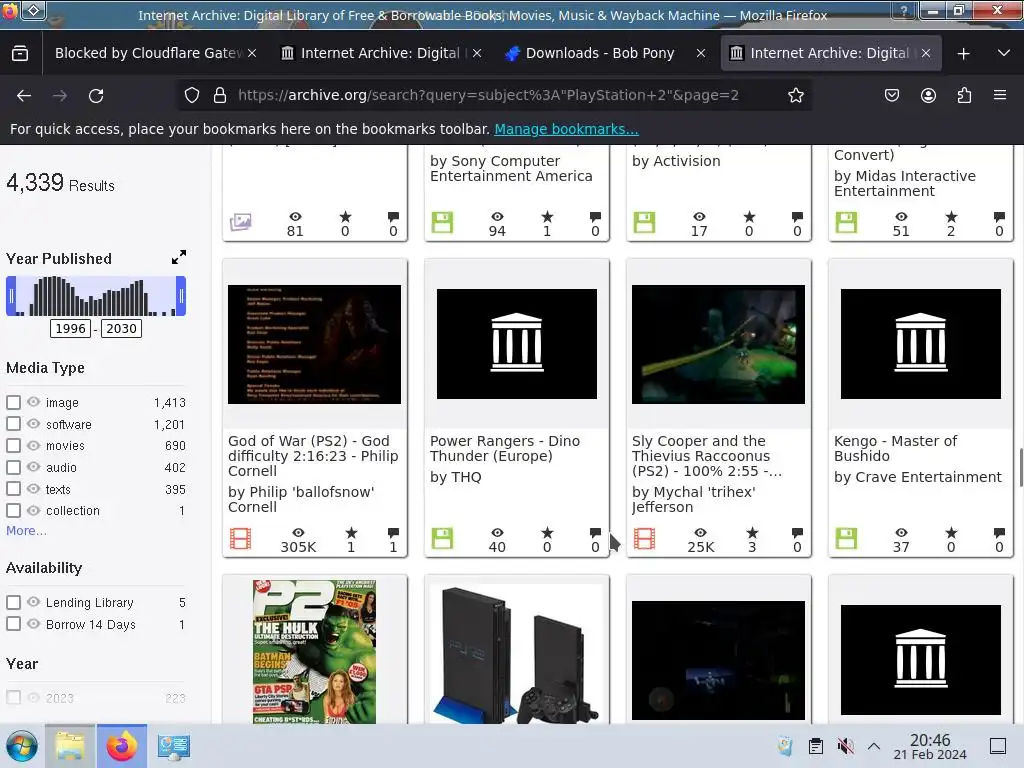The image size is (1024, 768).
Task: Click the image media icon on the first top card
Action: click(x=240, y=222)
